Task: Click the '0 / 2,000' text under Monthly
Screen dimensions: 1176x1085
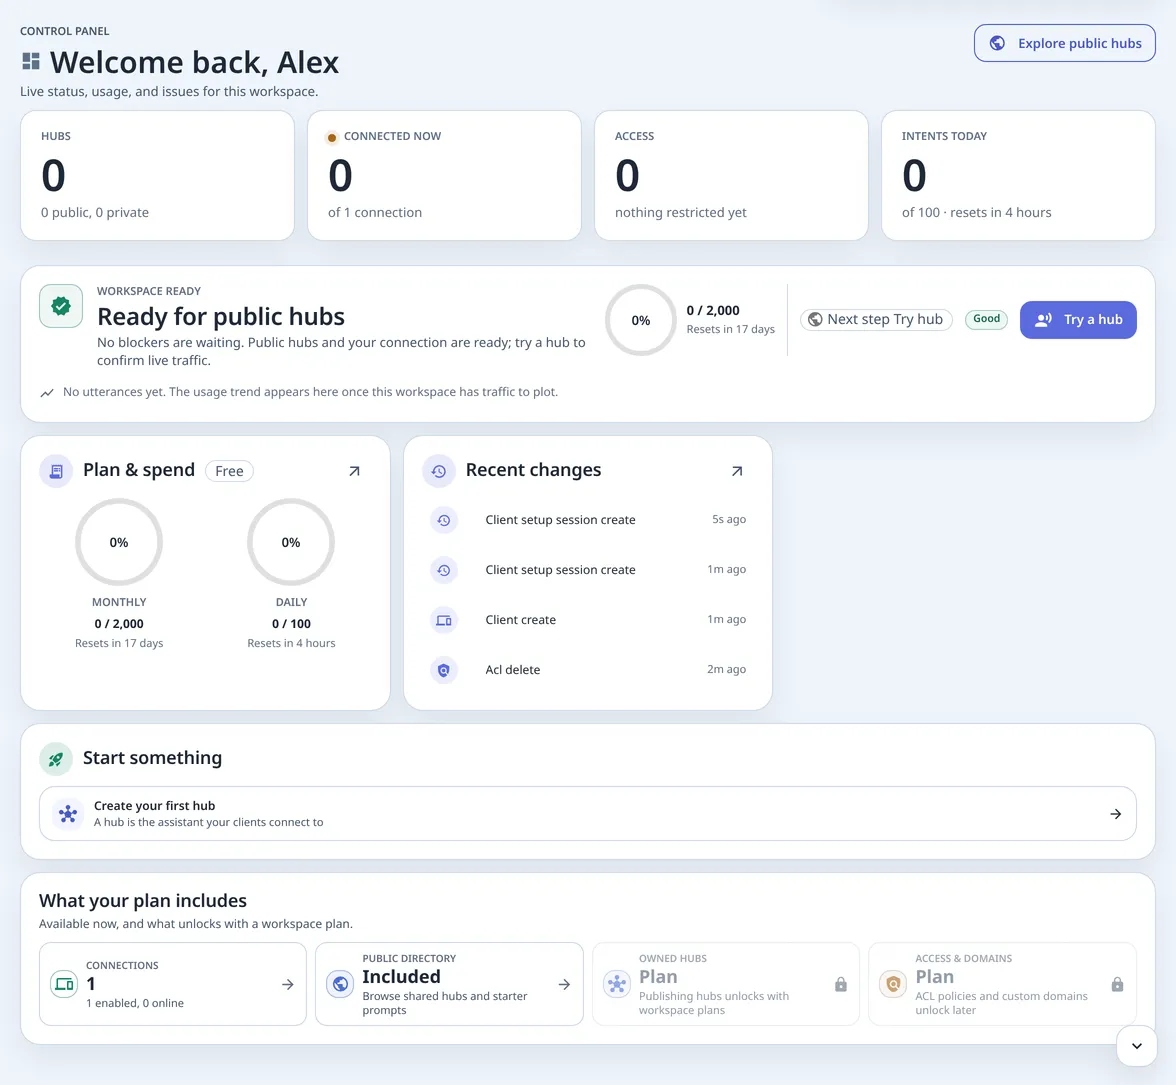Action: point(119,624)
